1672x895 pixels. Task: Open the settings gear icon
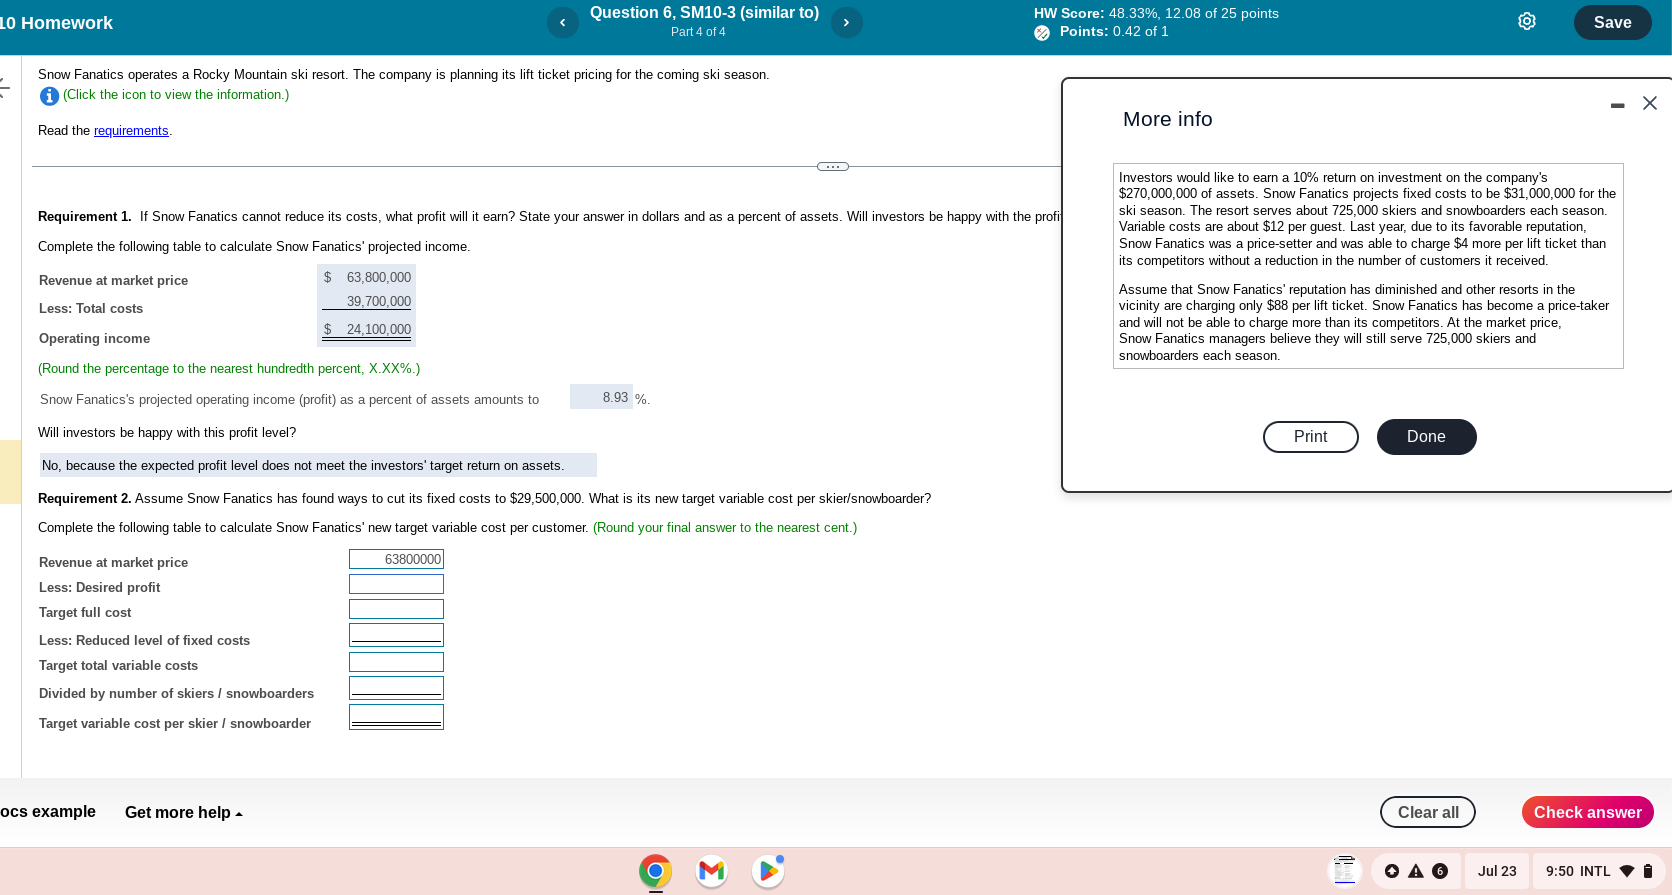1526,21
